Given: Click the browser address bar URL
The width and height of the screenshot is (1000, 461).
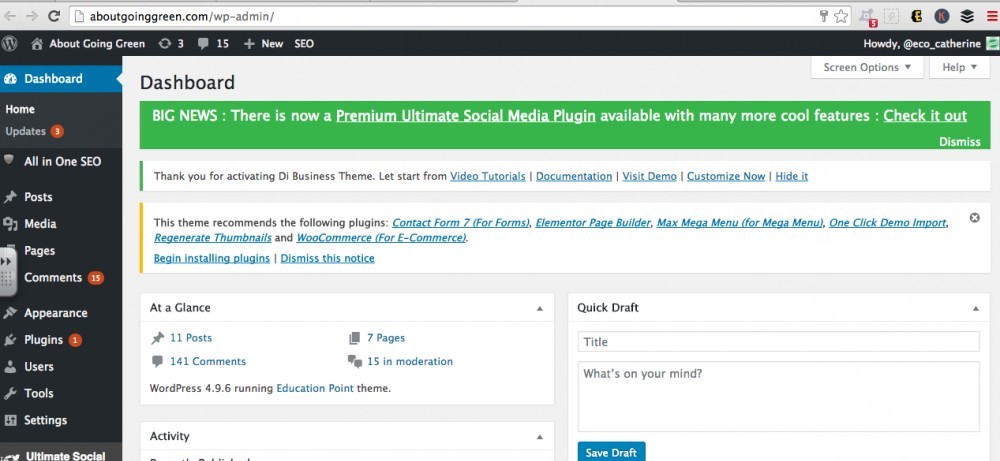Looking at the screenshot, I should click(x=182, y=17).
